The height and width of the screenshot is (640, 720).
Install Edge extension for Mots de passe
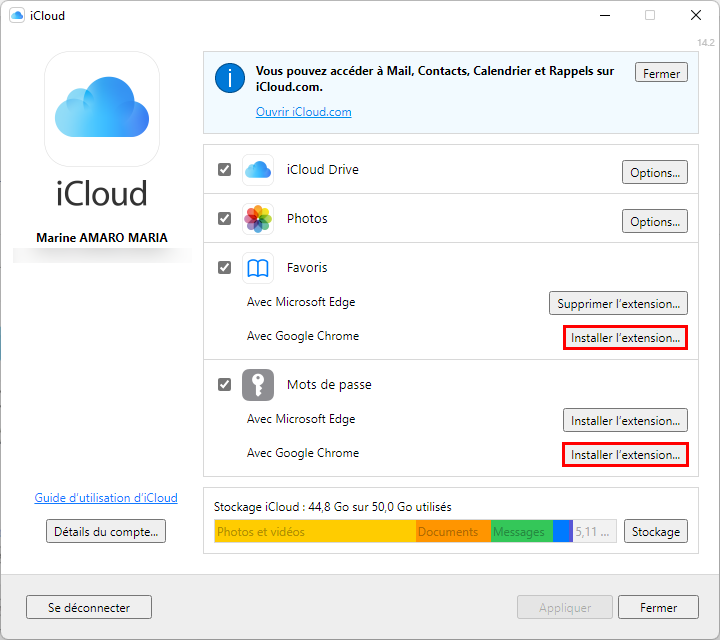coord(625,420)
